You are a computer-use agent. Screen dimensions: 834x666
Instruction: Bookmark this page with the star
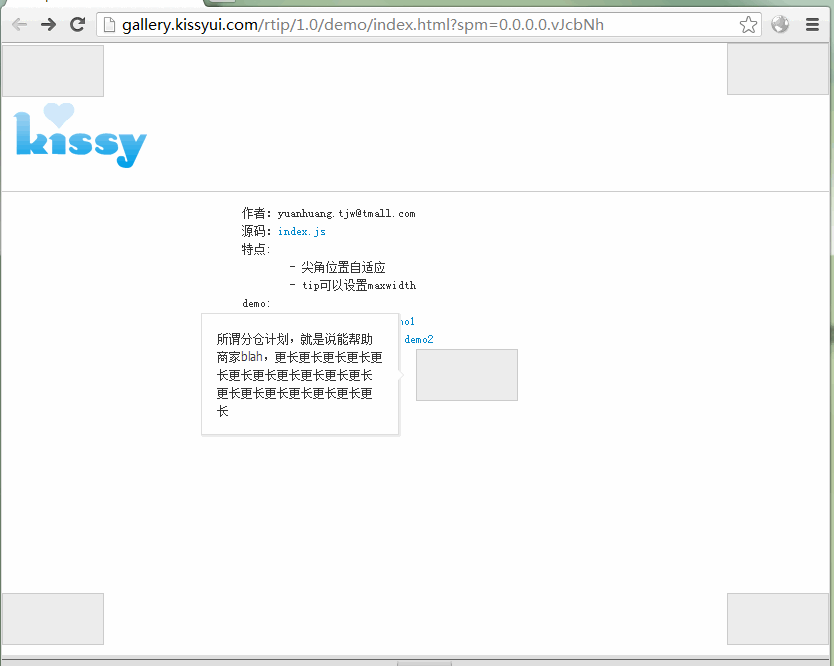(x=748, y=25)
